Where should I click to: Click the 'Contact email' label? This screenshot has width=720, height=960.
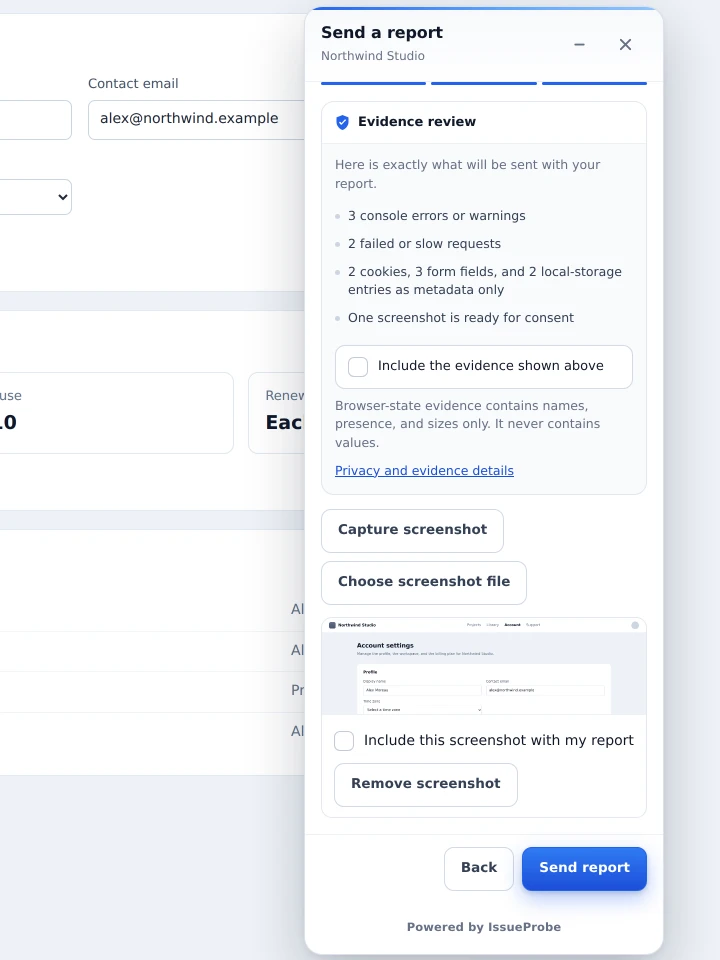click(133, 83)
